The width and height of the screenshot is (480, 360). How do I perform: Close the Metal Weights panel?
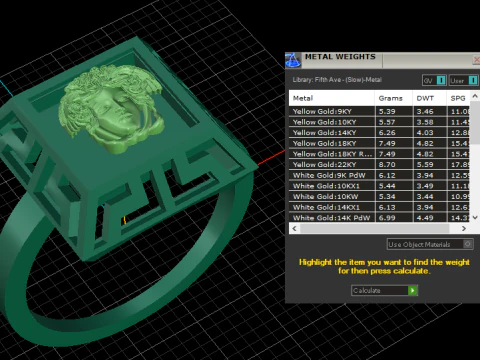pos(476,60)
